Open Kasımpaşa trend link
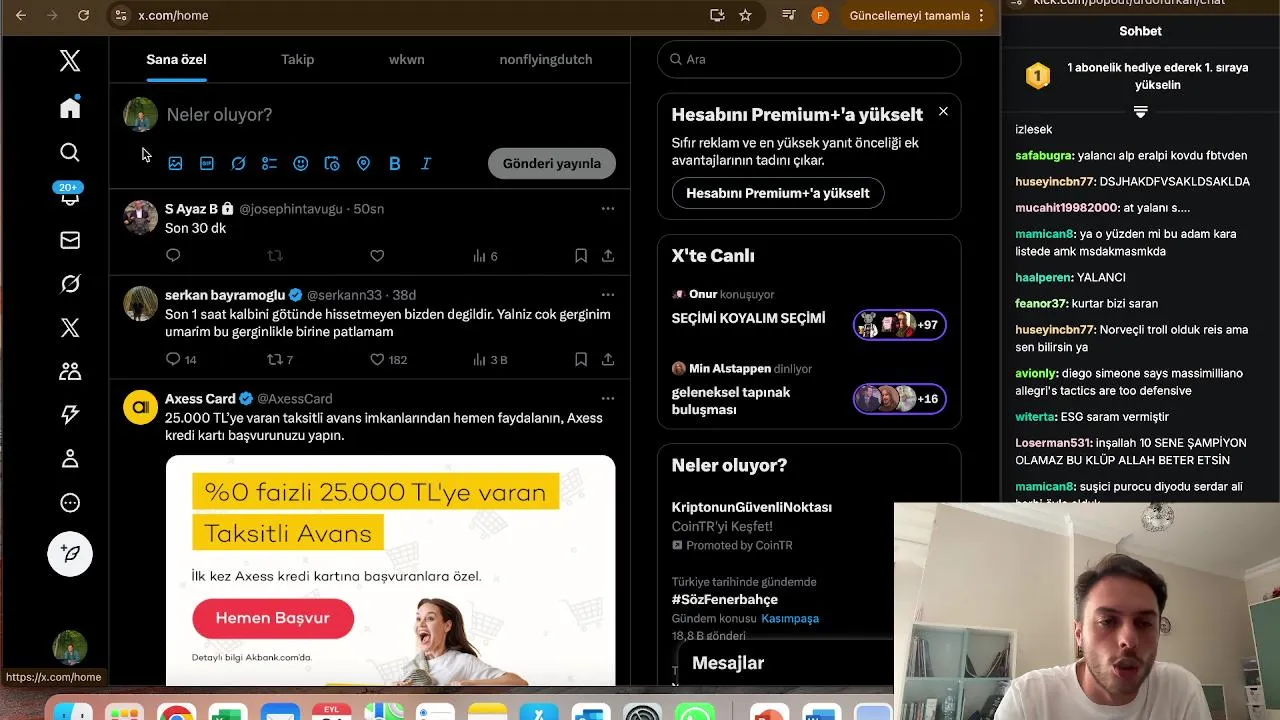 coord(790,618)
